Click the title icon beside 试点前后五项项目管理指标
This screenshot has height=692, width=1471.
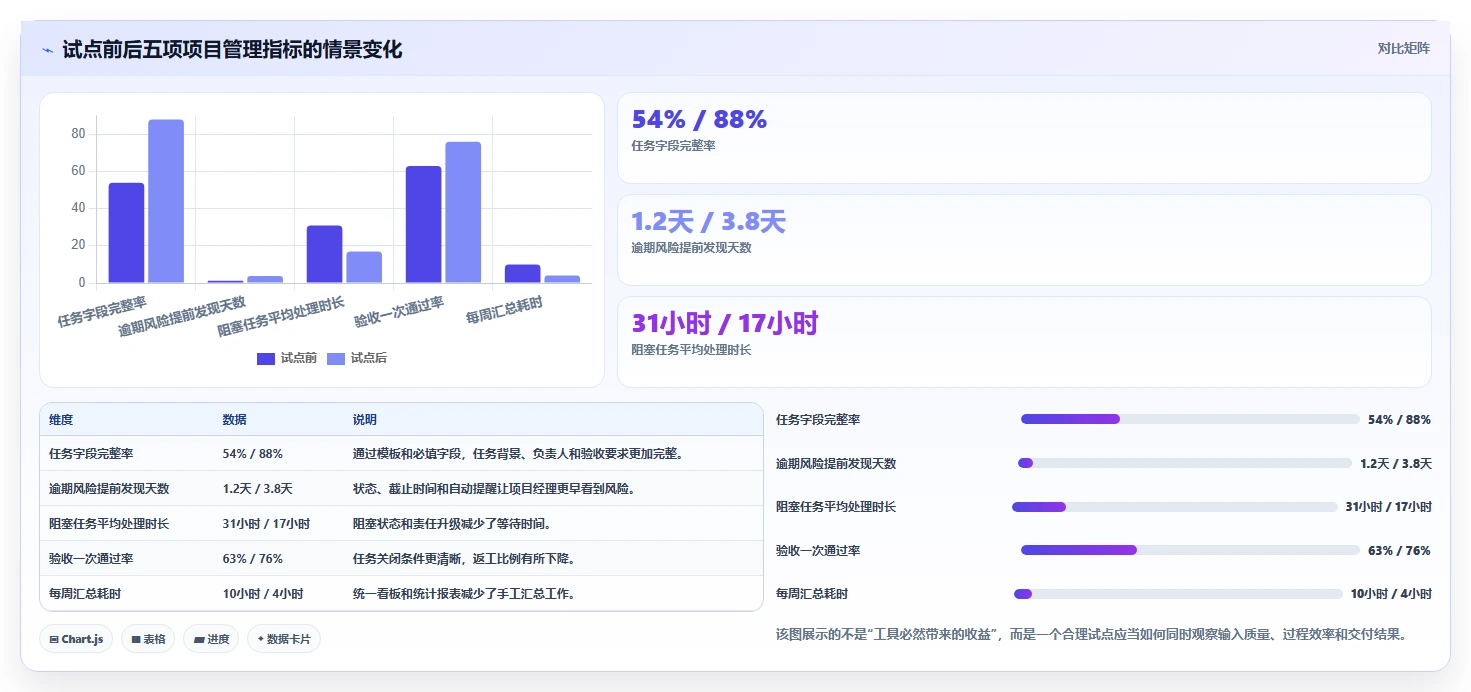click(48, 50)
